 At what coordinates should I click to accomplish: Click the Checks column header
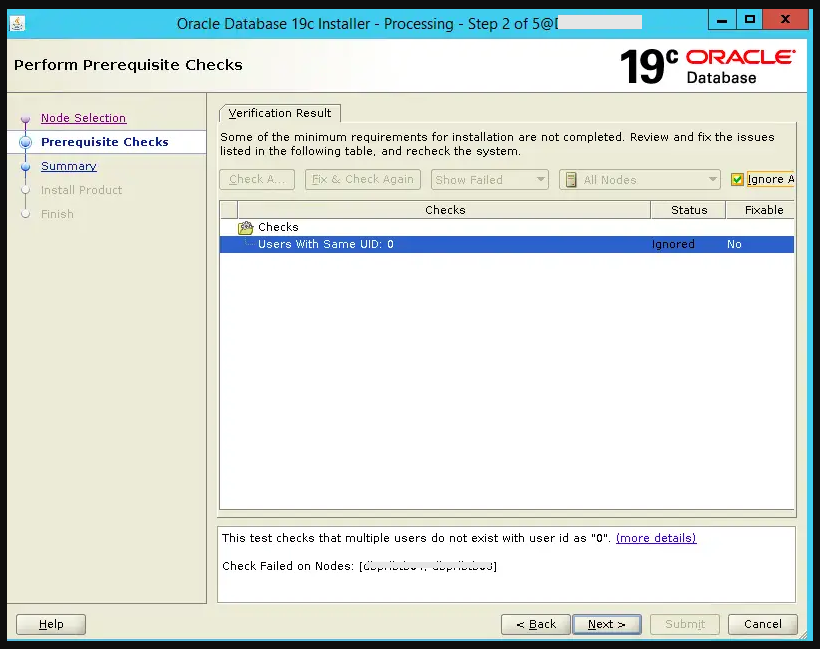445,210
